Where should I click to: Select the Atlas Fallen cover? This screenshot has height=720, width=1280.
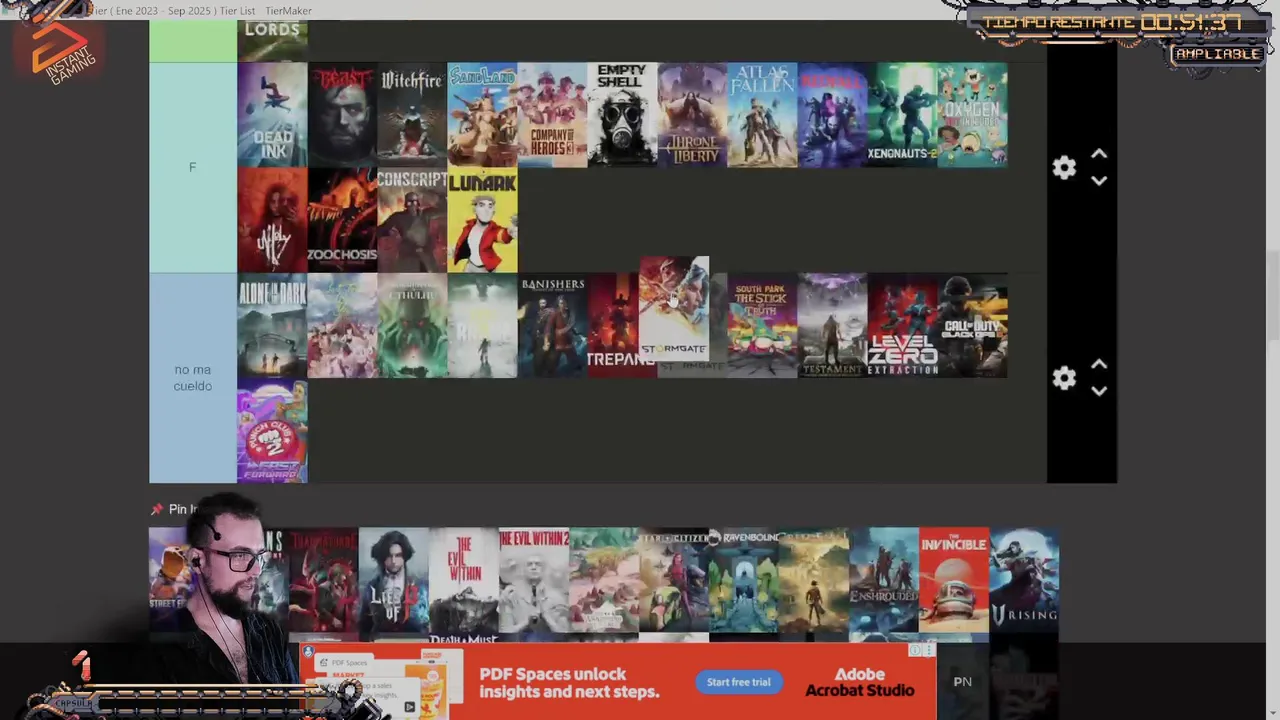[x=762, y=115]
